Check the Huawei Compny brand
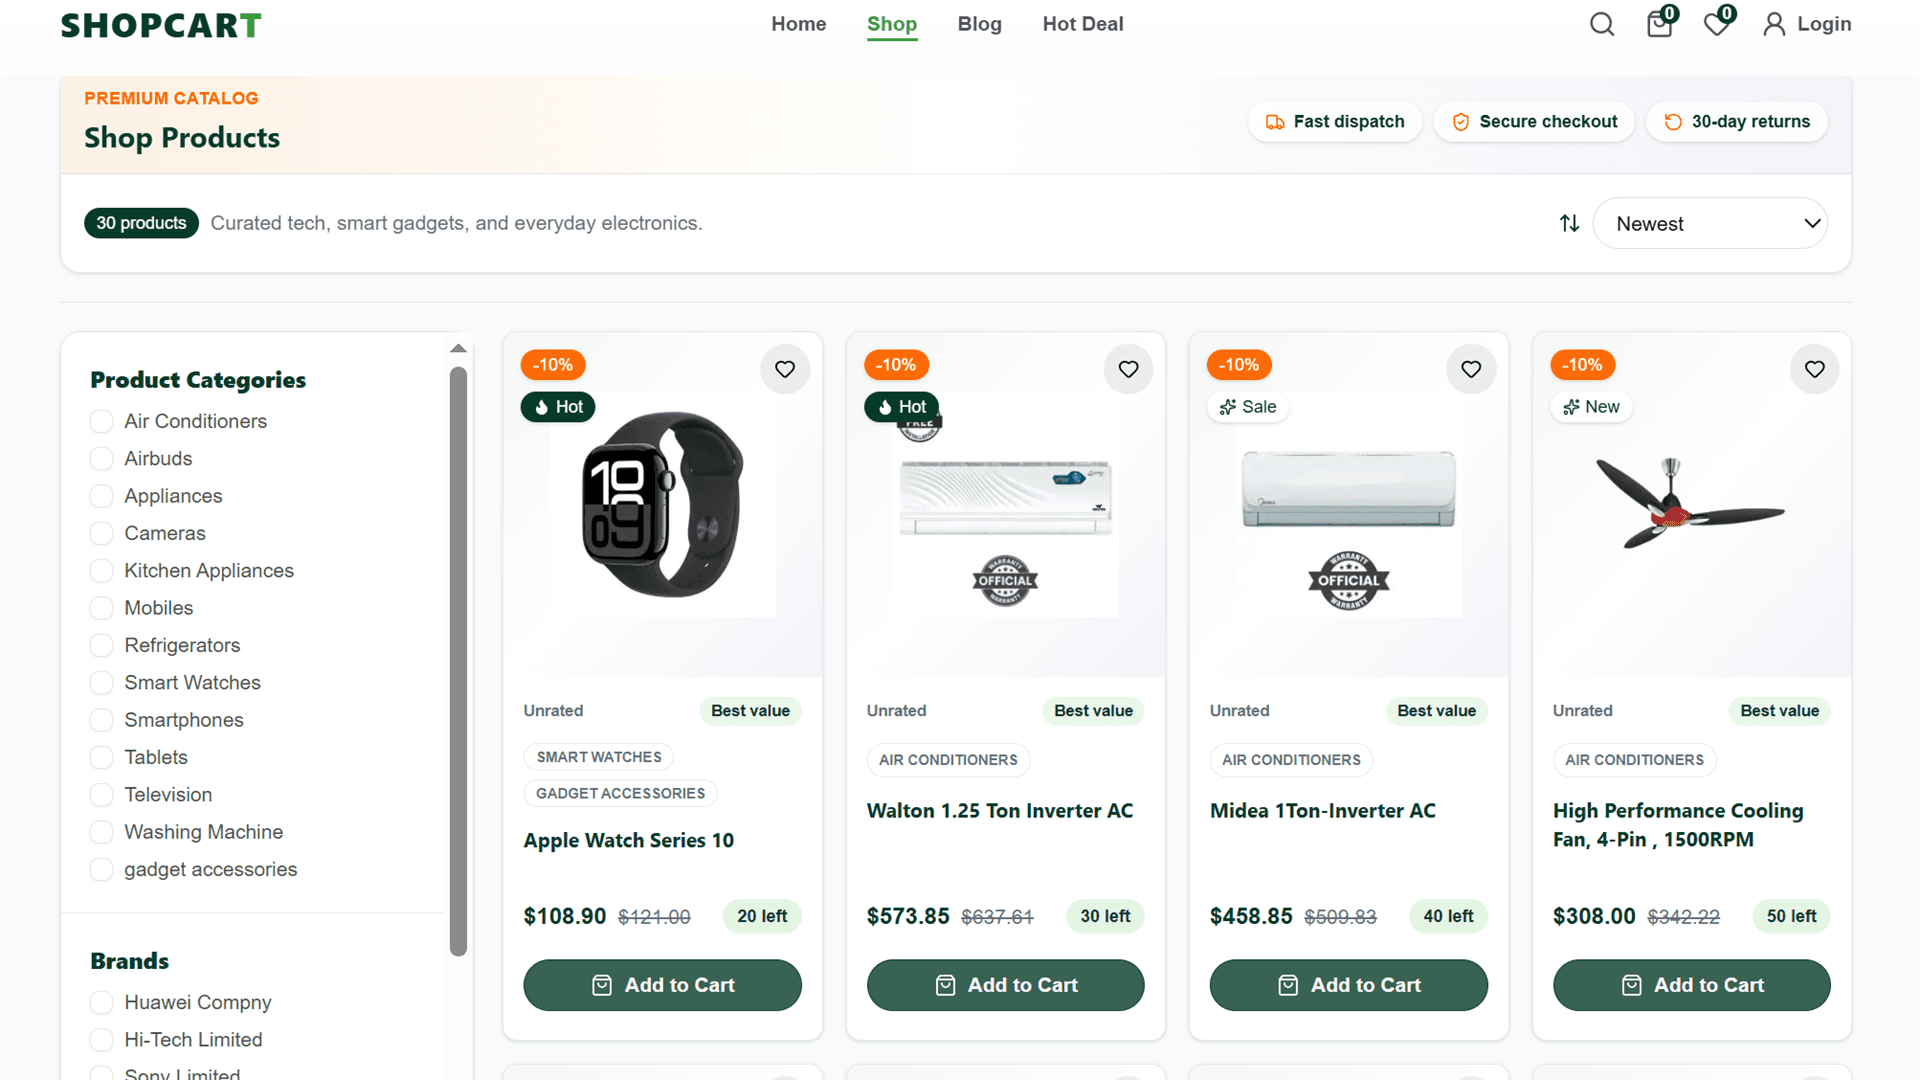This screenshot has width=1920, height=1080. coord(101,1002)
